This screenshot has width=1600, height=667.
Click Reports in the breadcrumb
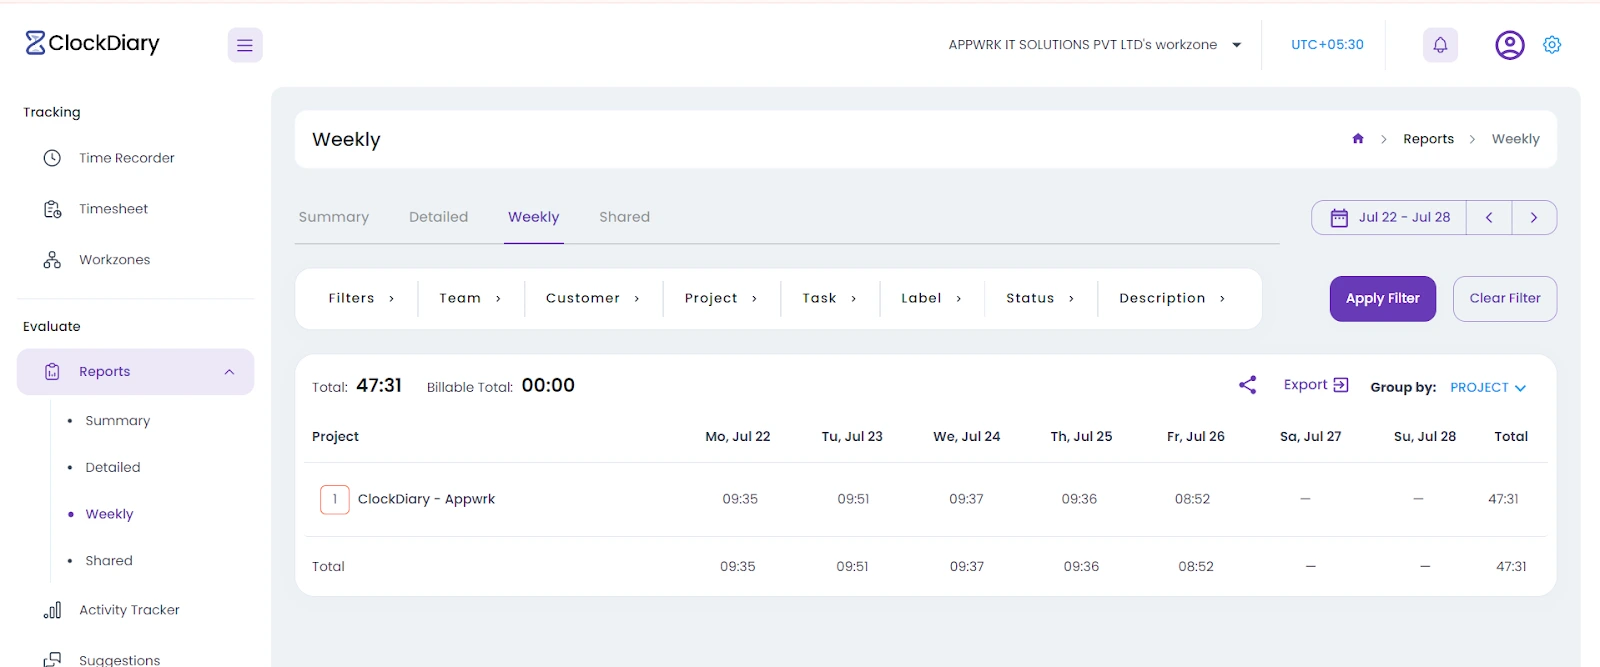pyautogui.click(x=1428, y=139)
